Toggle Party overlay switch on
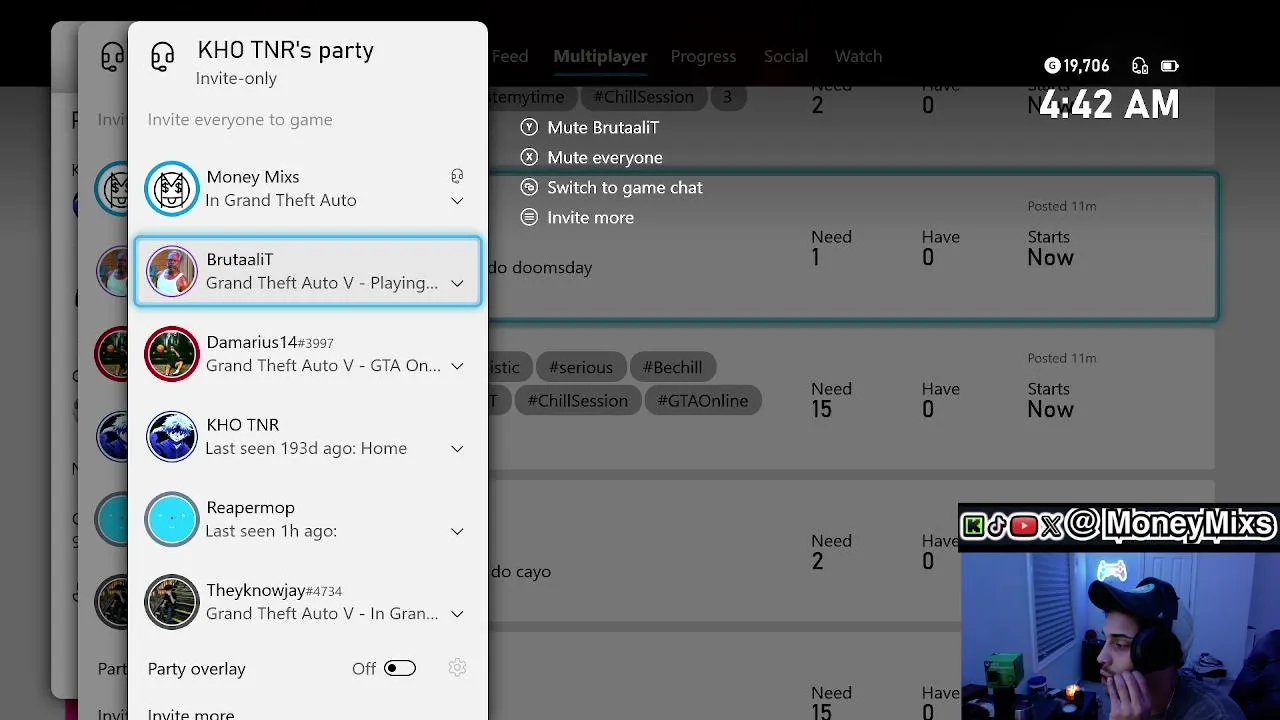 (400, 668)
